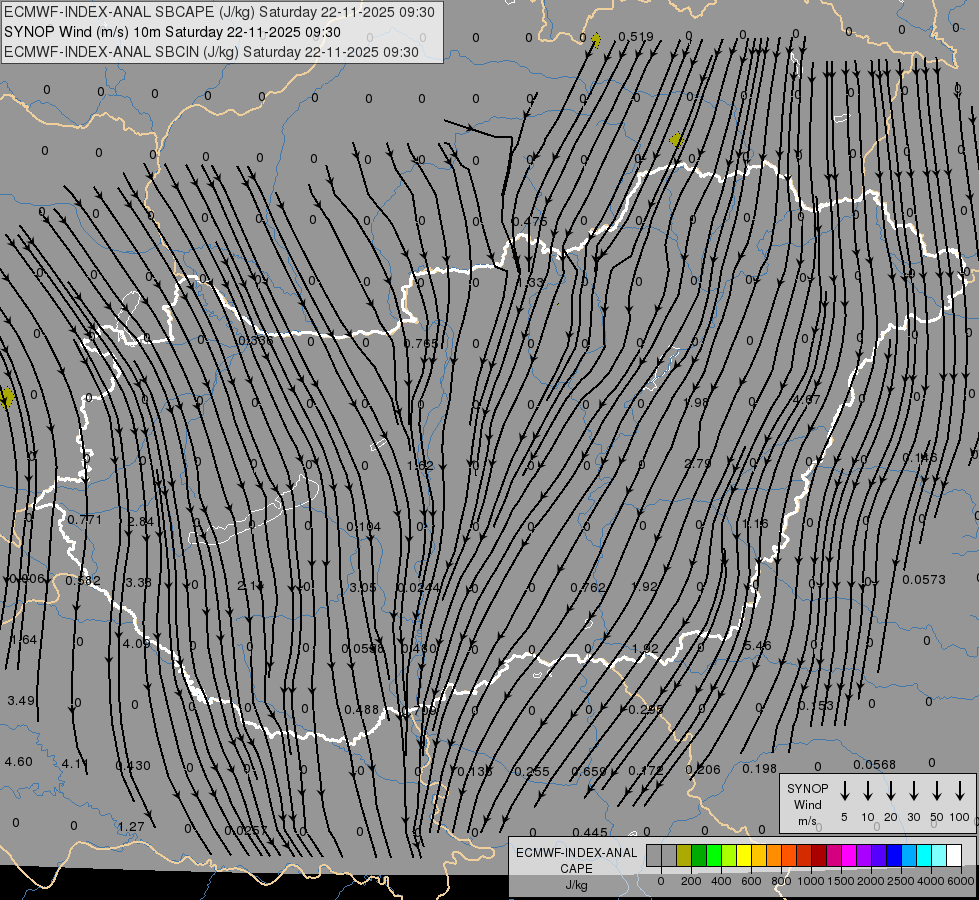
Task: Click the 2.79 value on the map
Action: coord(698,463)
